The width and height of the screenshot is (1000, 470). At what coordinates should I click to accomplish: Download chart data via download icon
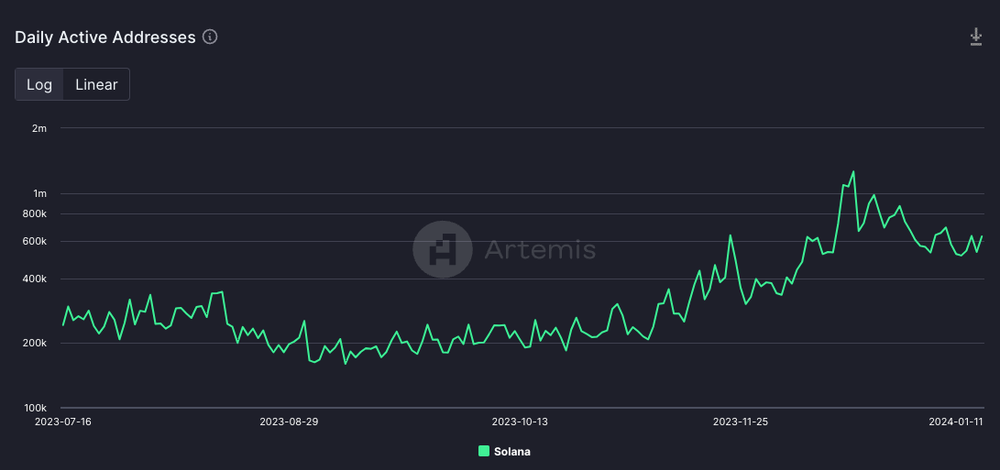click(x=976, y=37)
